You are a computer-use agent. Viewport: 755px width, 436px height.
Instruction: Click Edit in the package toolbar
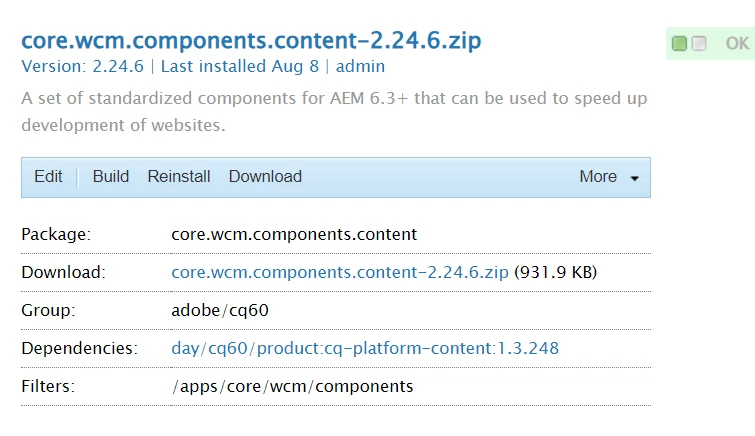48,177
